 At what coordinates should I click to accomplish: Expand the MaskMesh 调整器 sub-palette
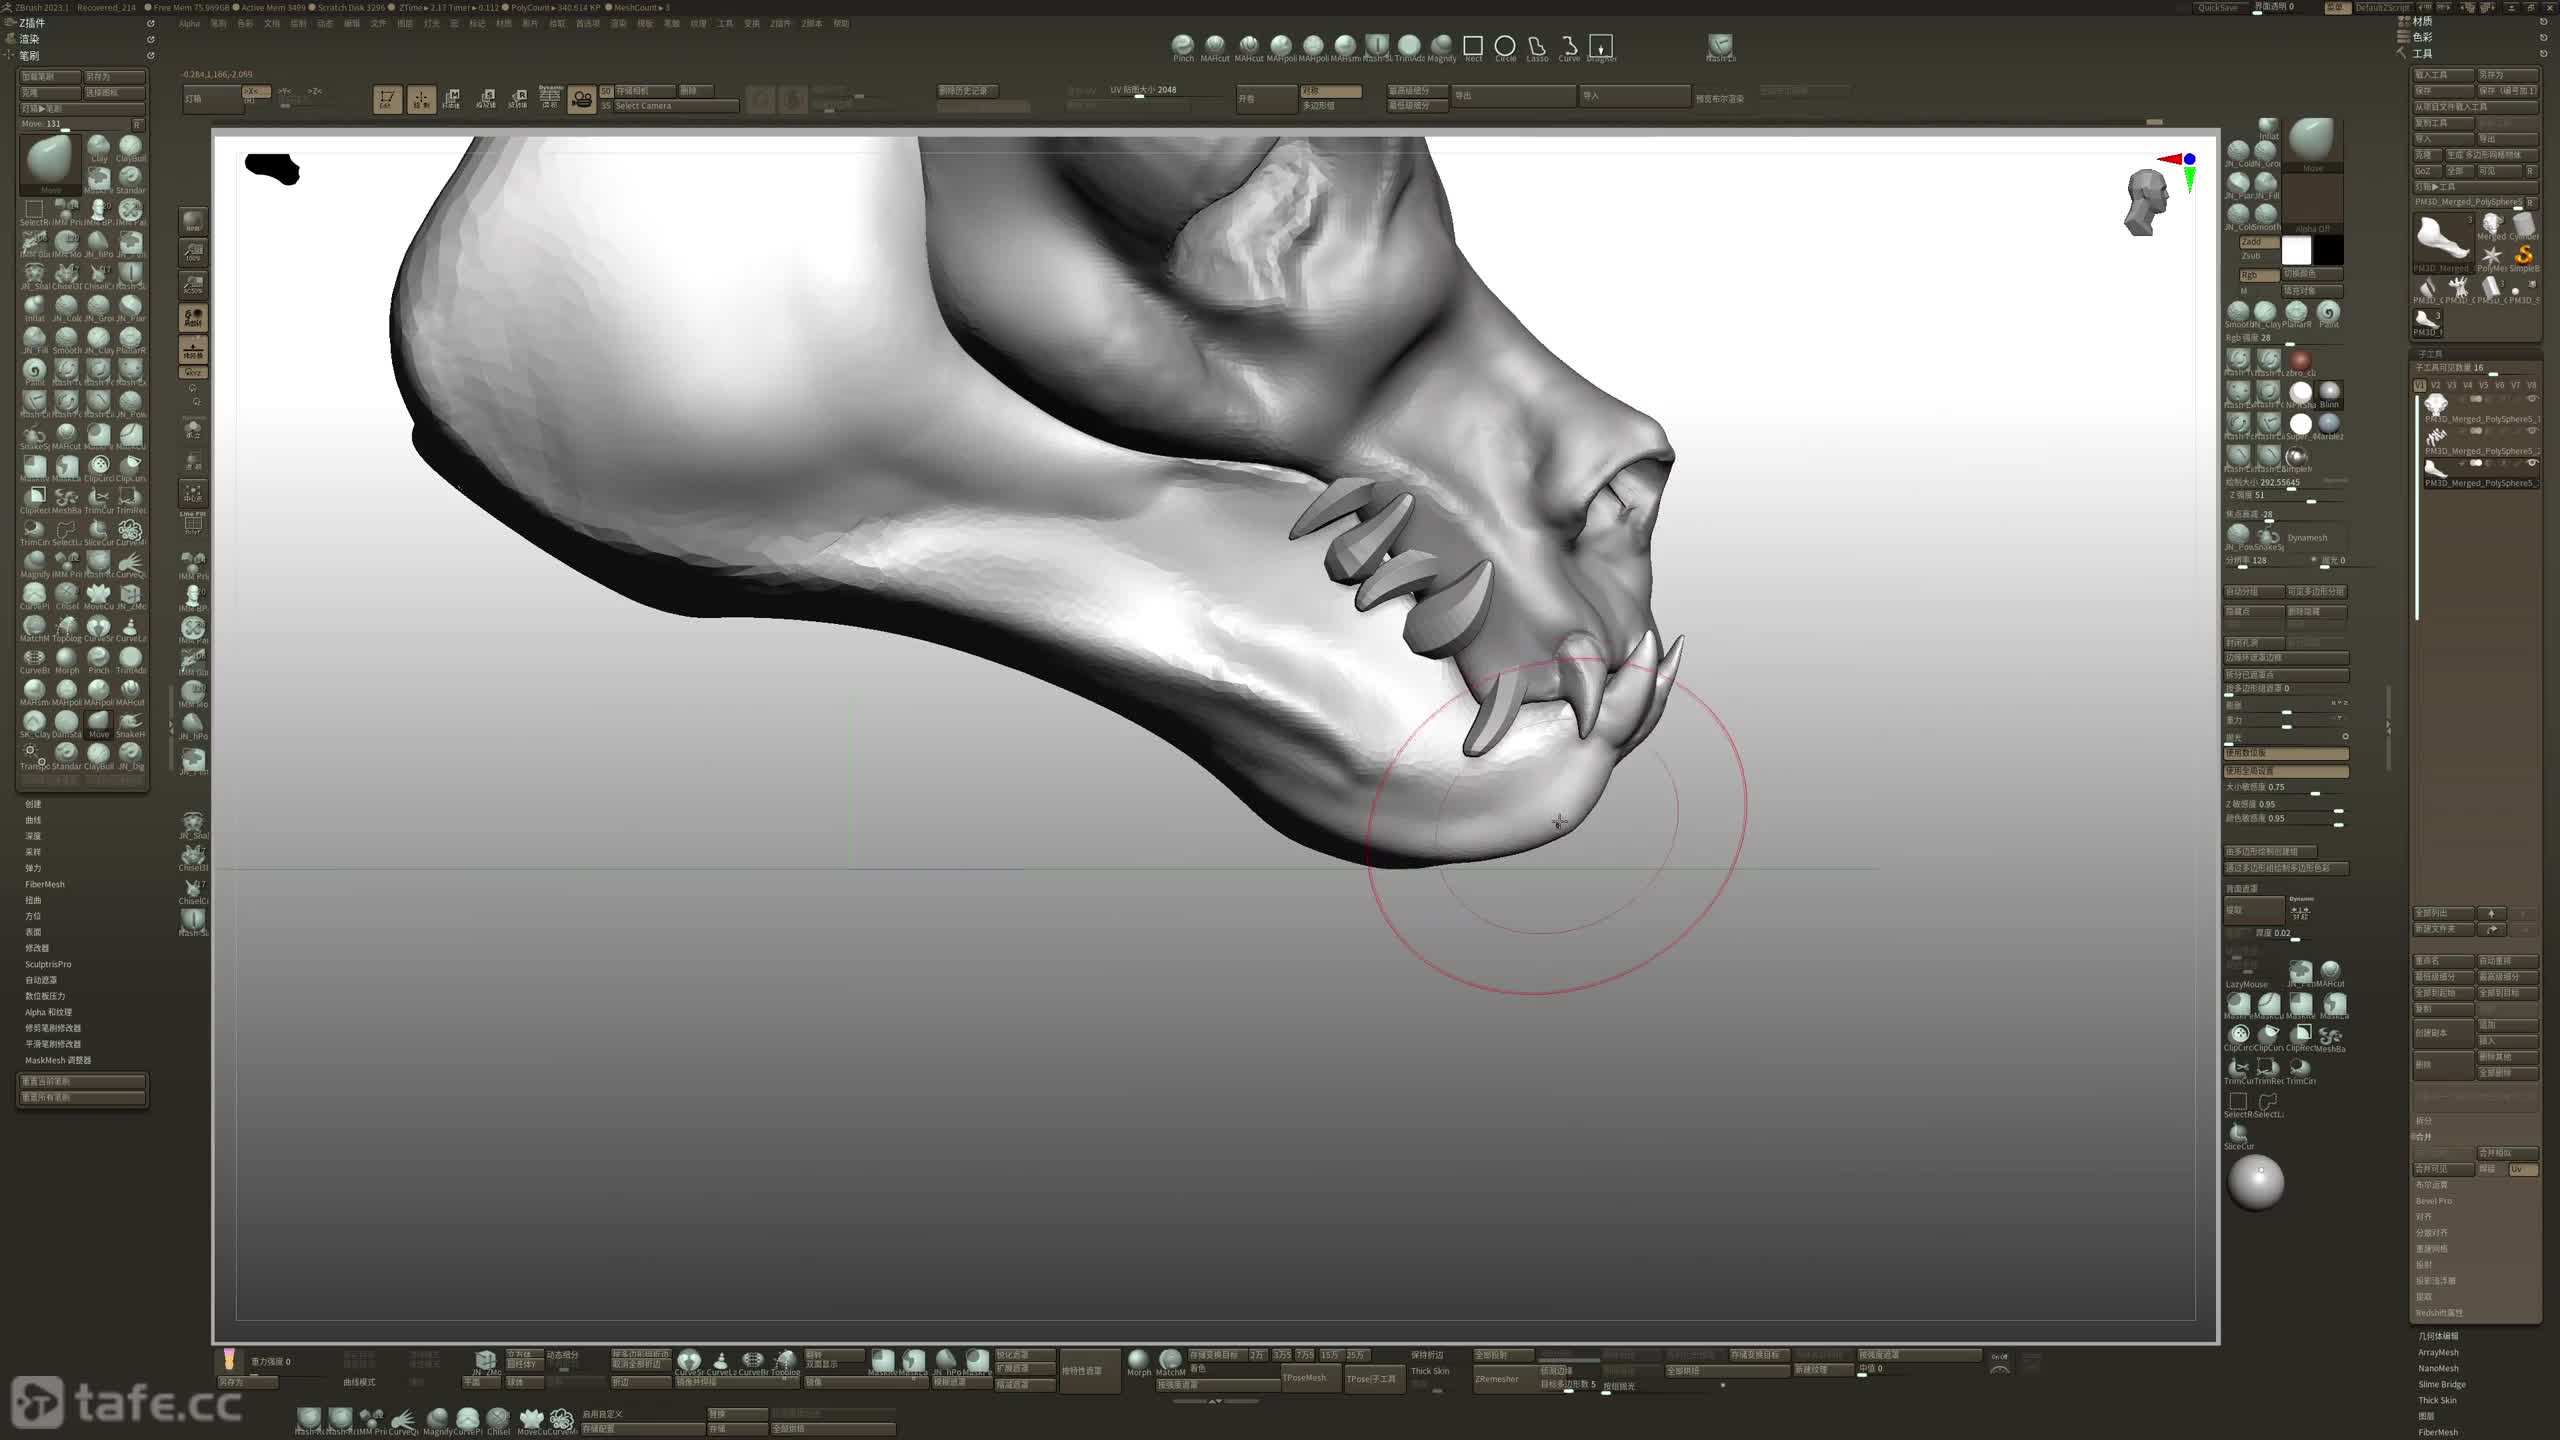58,1060
